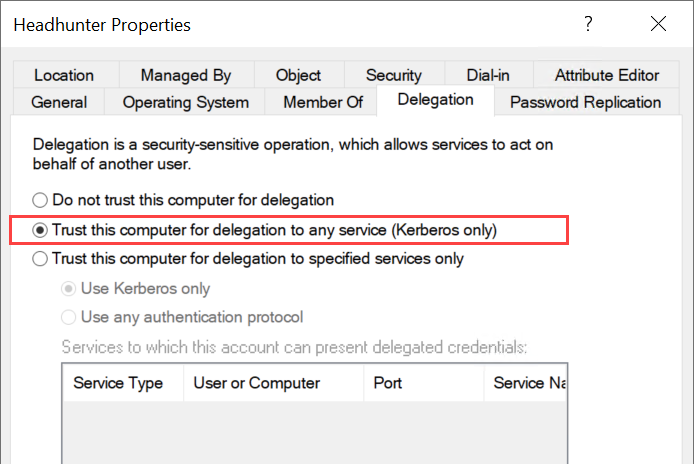Open the Operating System tab
The height and width of the screenshot is (464, 694).
(x=185, y=102)
